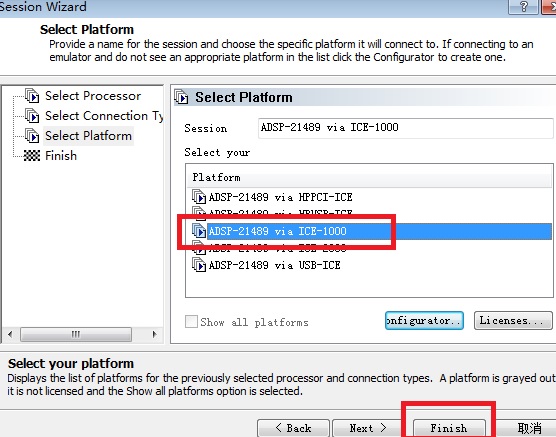Click the icon beside ADSP-21489 via USB-ICE

pos(199,265)
